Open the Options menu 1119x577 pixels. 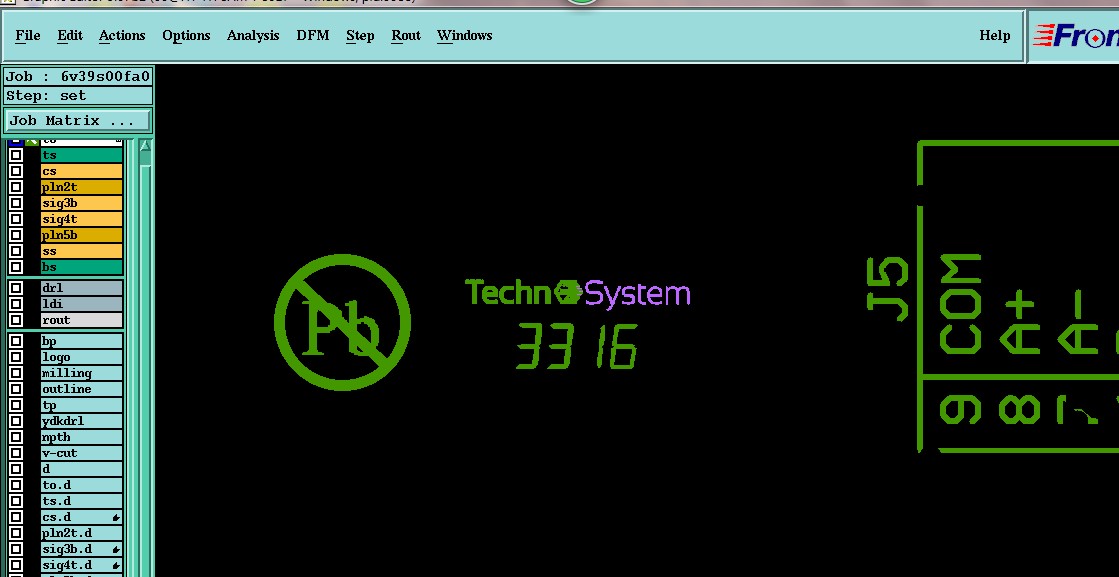186,36
